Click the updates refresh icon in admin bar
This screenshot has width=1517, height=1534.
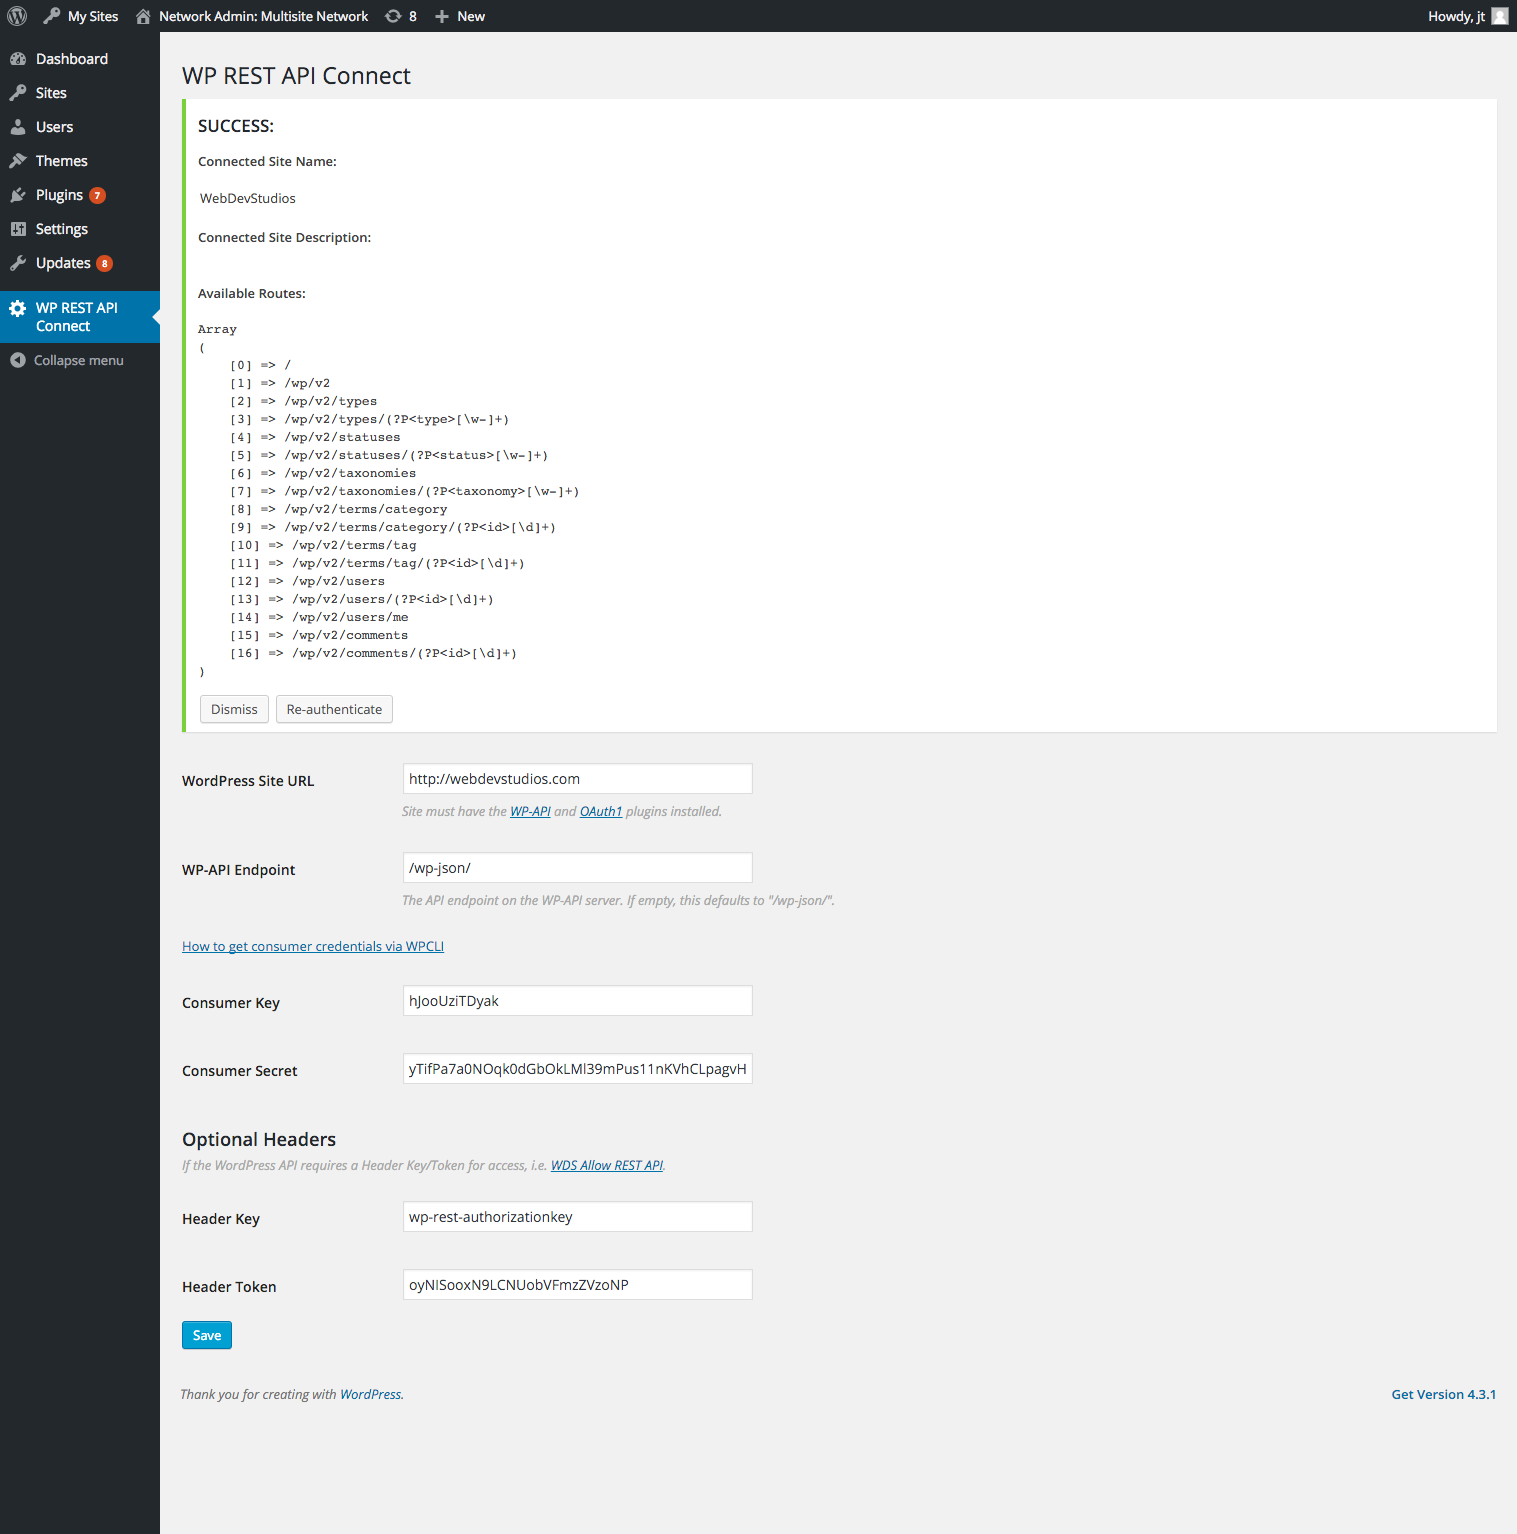[x=393, y=16]
